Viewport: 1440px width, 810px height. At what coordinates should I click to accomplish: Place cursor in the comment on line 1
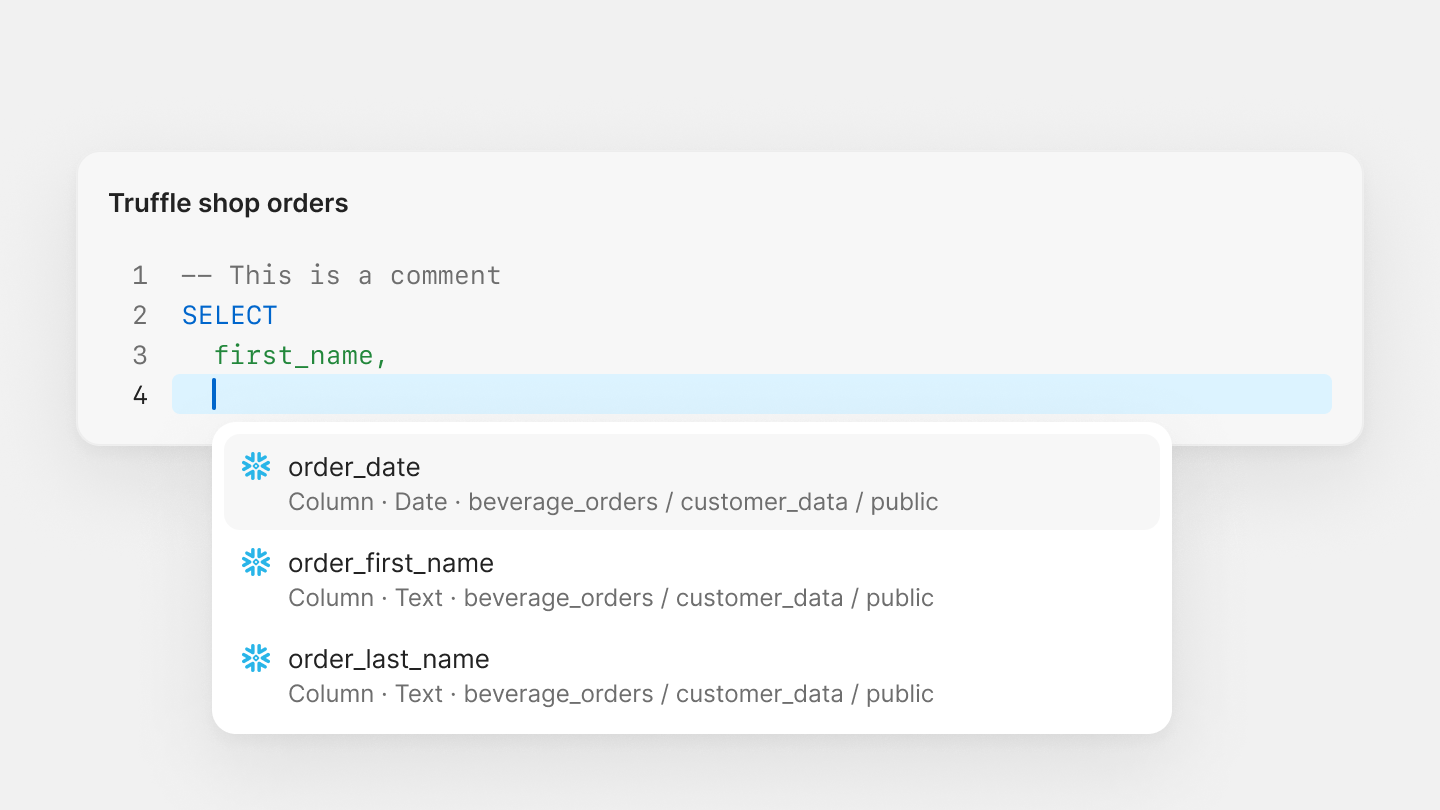click(x=340, y=275)
